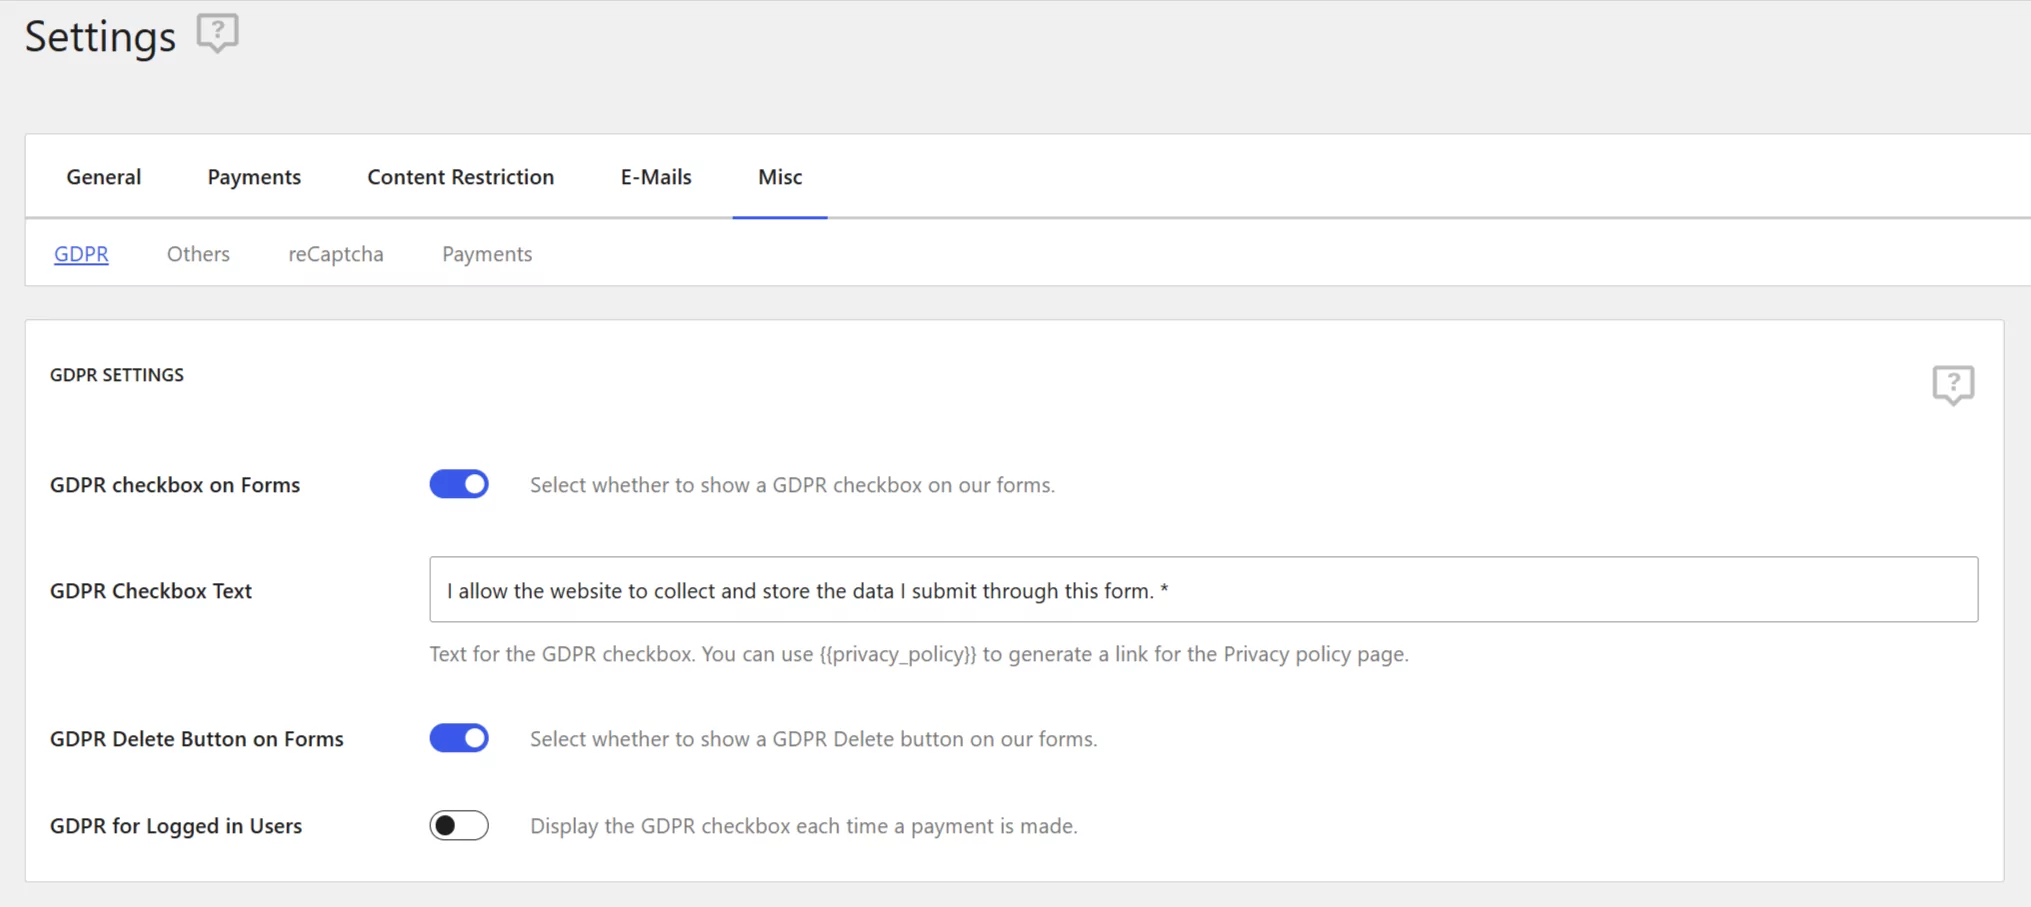The width and height of the screenshot is (2031, 907).
Task: Switch to the Others sub-tab
Action: pos(198,254)
